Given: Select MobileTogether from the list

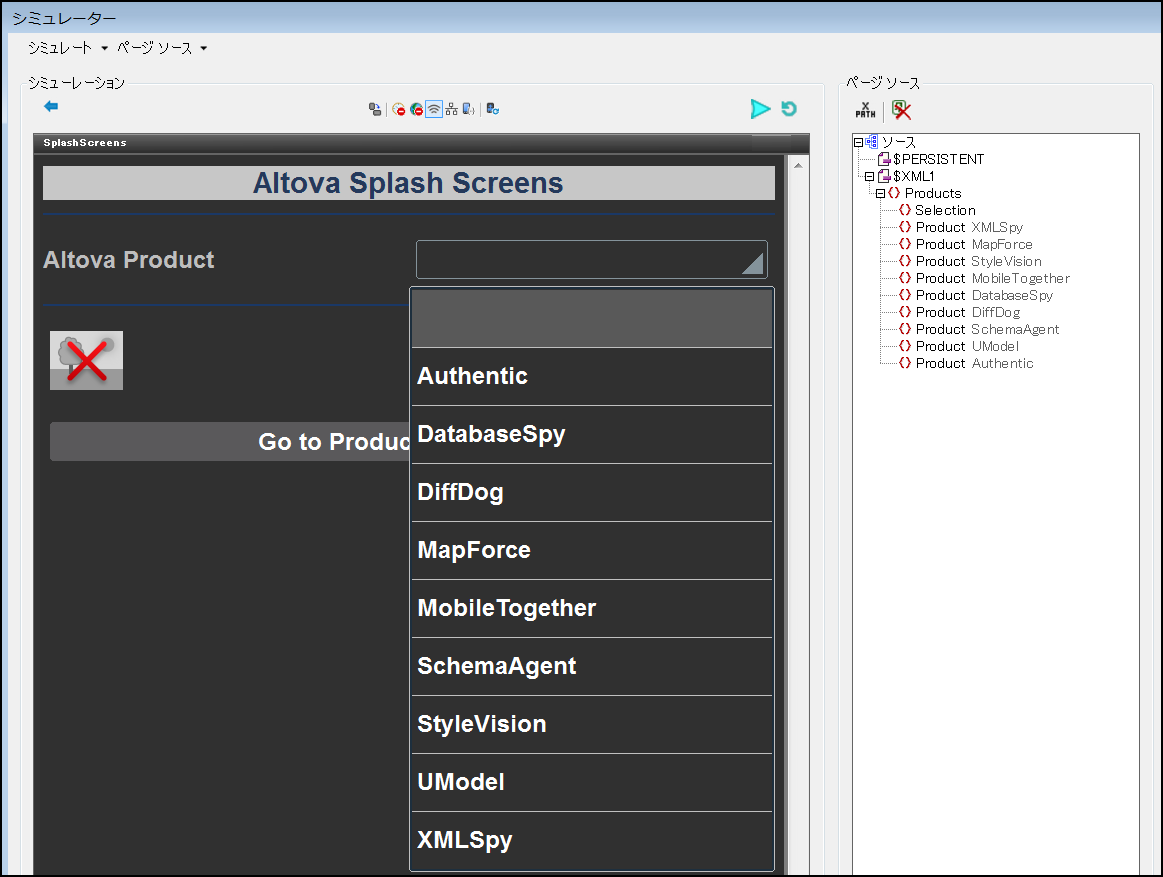Looking at the screenshot, I should coord(592,608).
